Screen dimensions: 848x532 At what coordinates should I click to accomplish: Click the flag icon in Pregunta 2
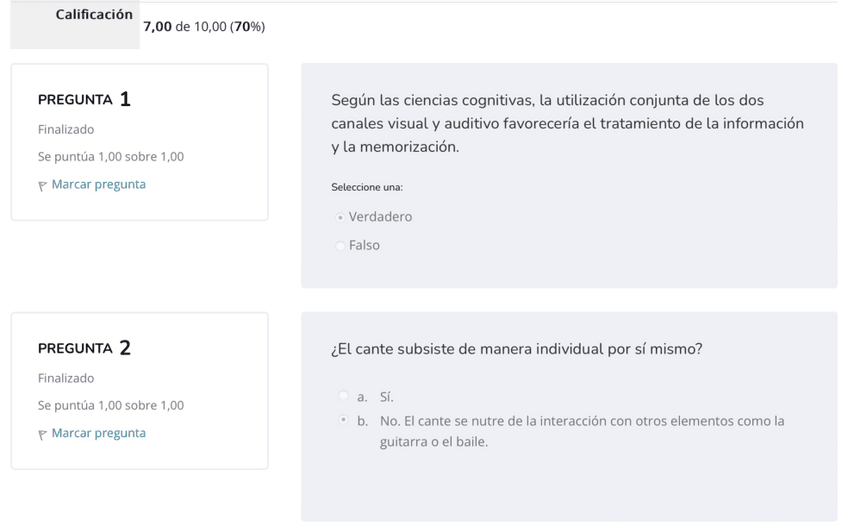(42, 434)
